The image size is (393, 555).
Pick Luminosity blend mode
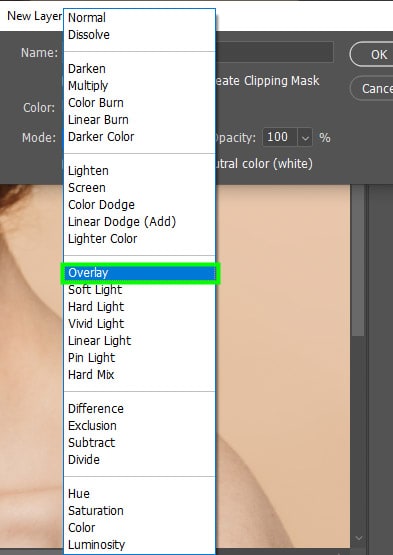click(x=139, y=544)
